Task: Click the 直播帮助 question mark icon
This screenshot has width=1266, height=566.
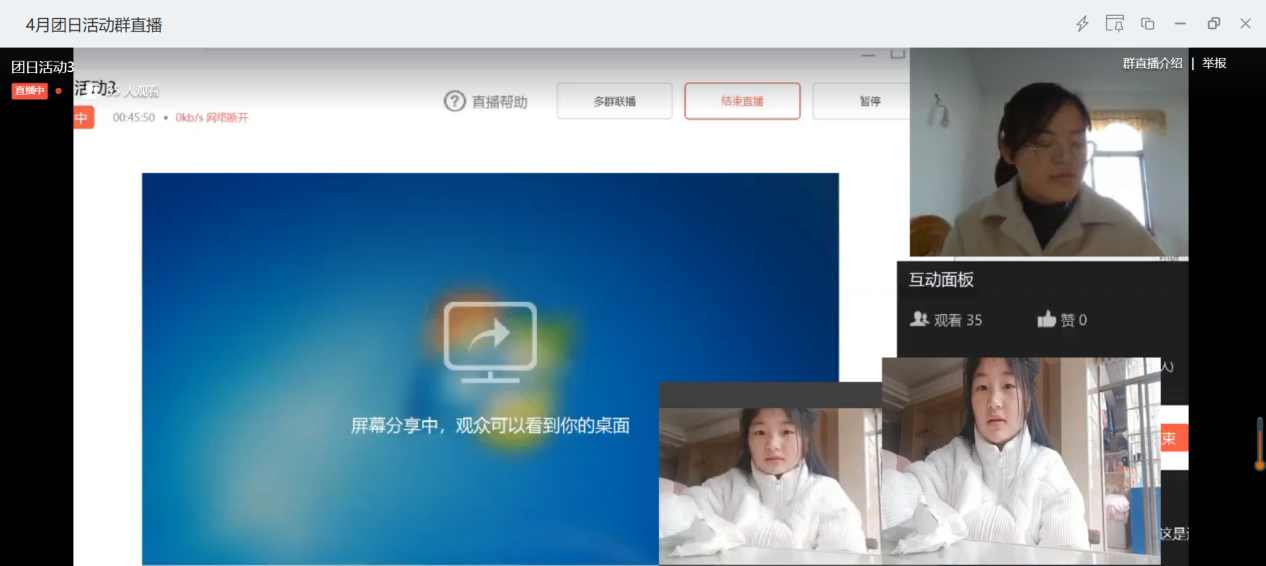Action: (455, 101)
